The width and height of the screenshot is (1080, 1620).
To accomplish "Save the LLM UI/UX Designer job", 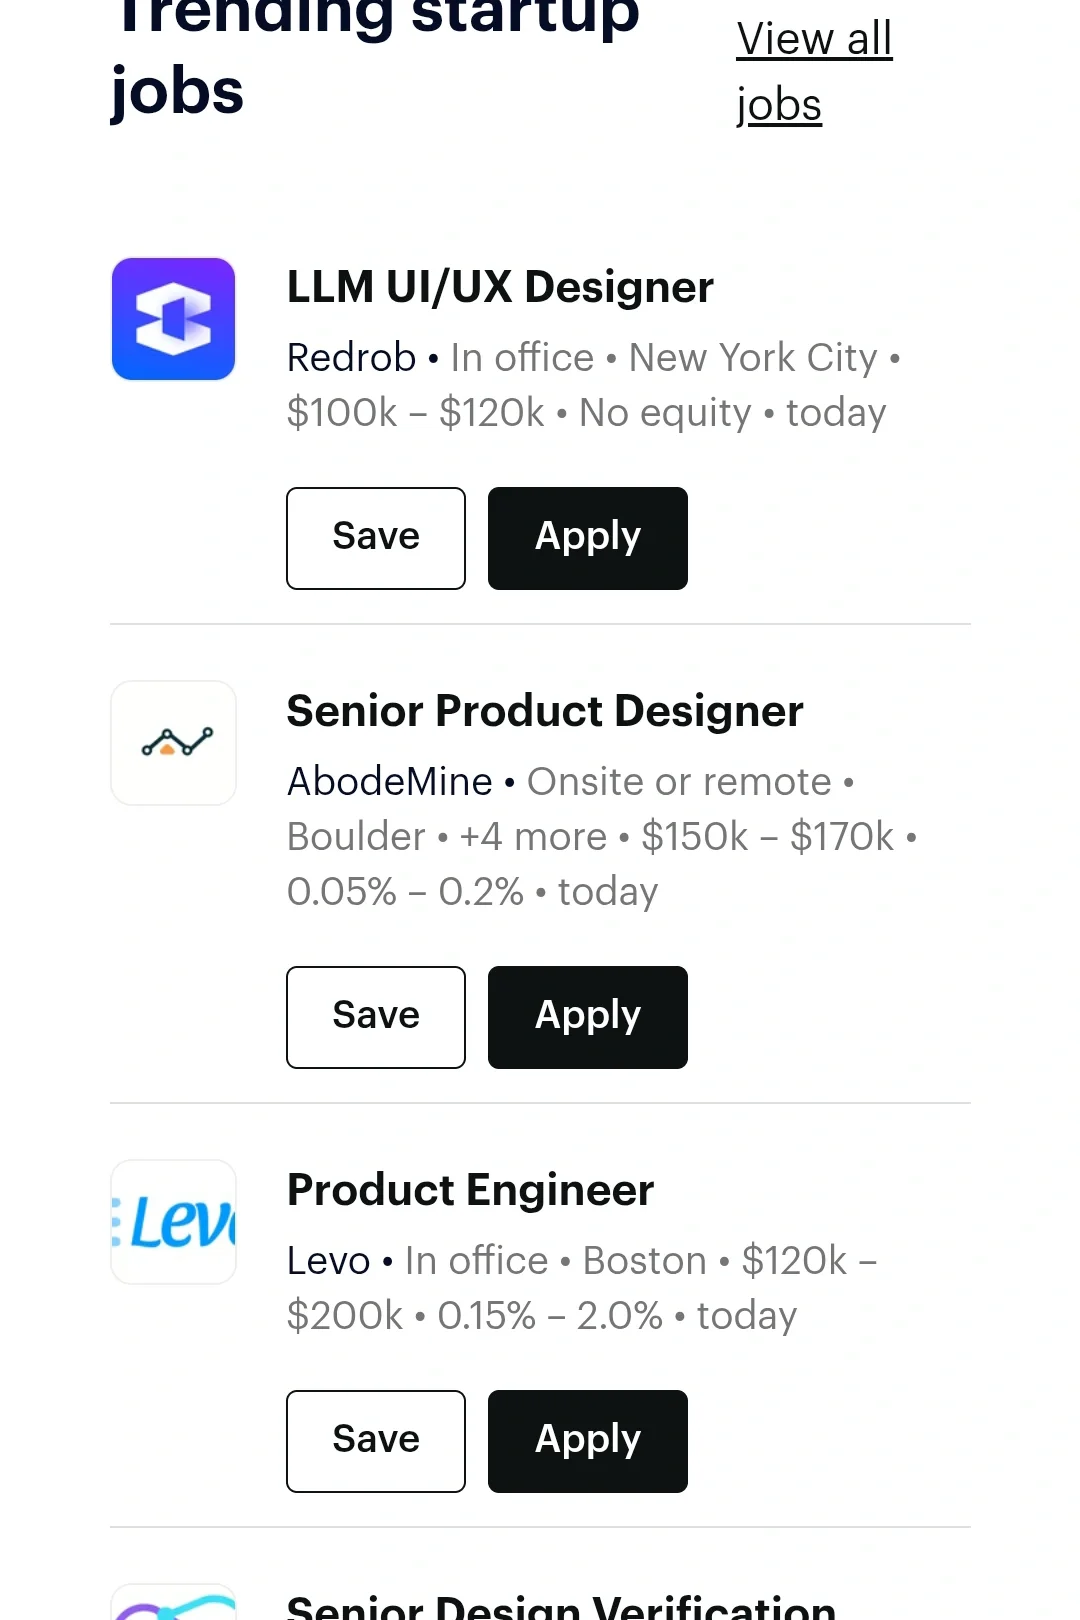I will [376, 538].
